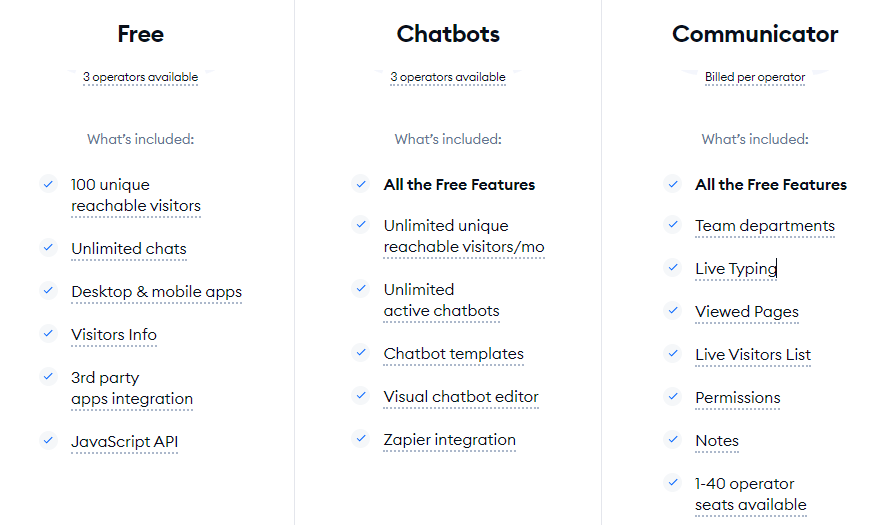Image resolution: width=877 pixels, height=525 pixels.
Task: Click 3 operators available under Chatbots
Action: 447,77
